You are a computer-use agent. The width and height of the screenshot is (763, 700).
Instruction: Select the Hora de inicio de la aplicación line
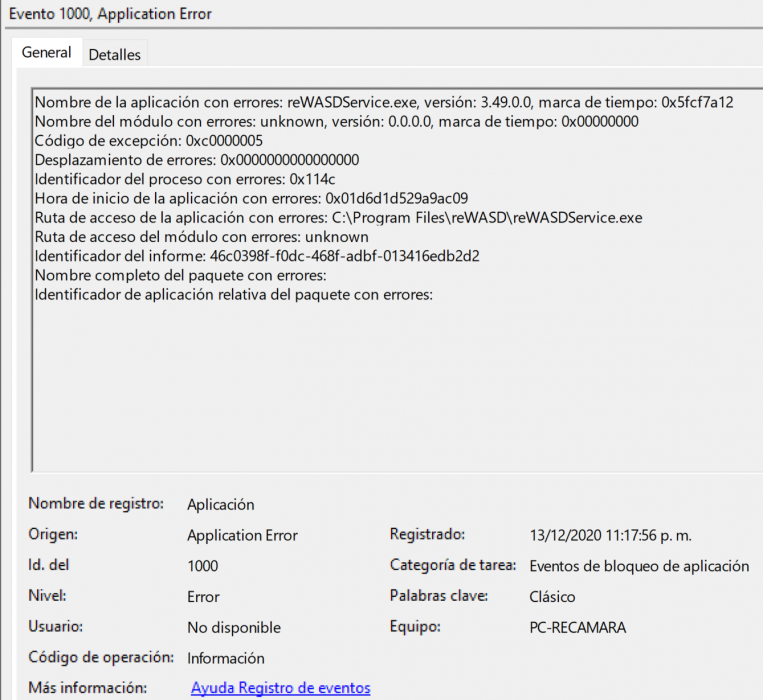click(251, 198)
